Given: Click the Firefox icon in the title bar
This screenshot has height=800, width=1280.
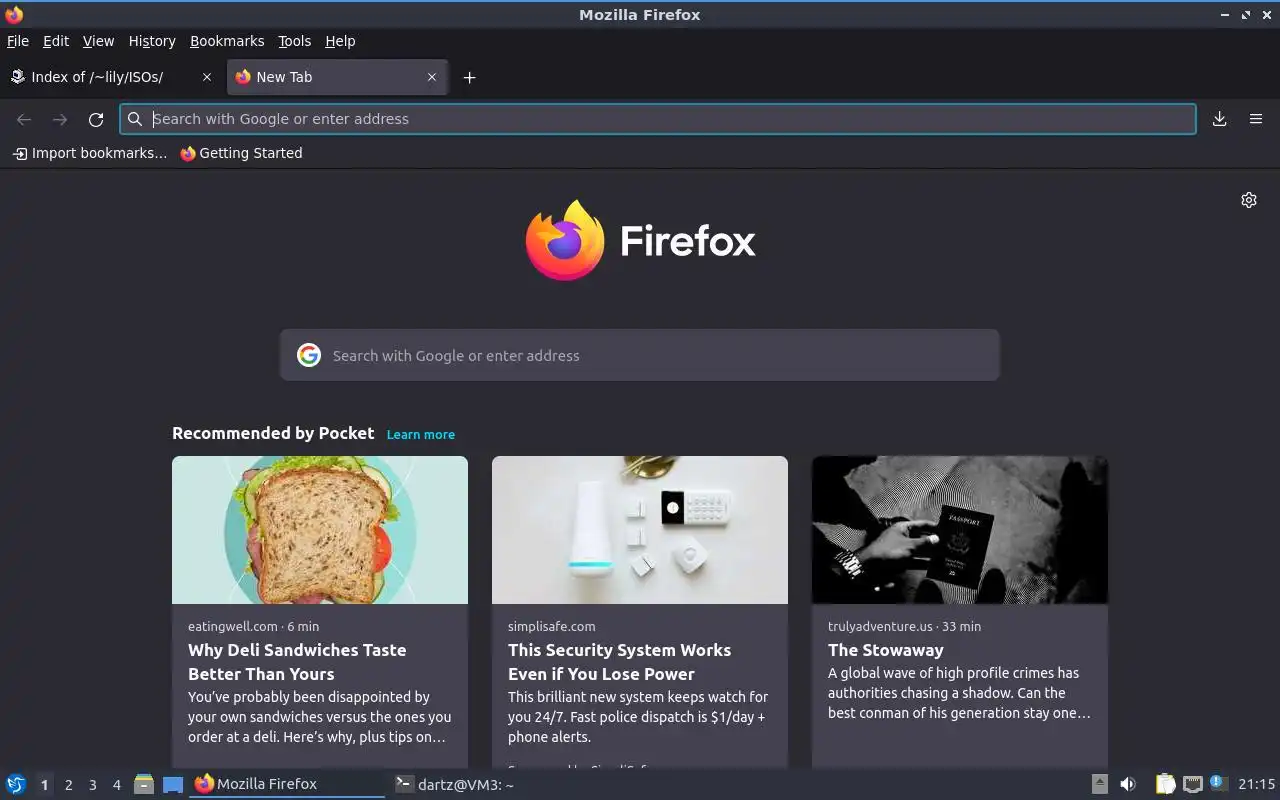Looking at the screenshot, I should point(14,14).
